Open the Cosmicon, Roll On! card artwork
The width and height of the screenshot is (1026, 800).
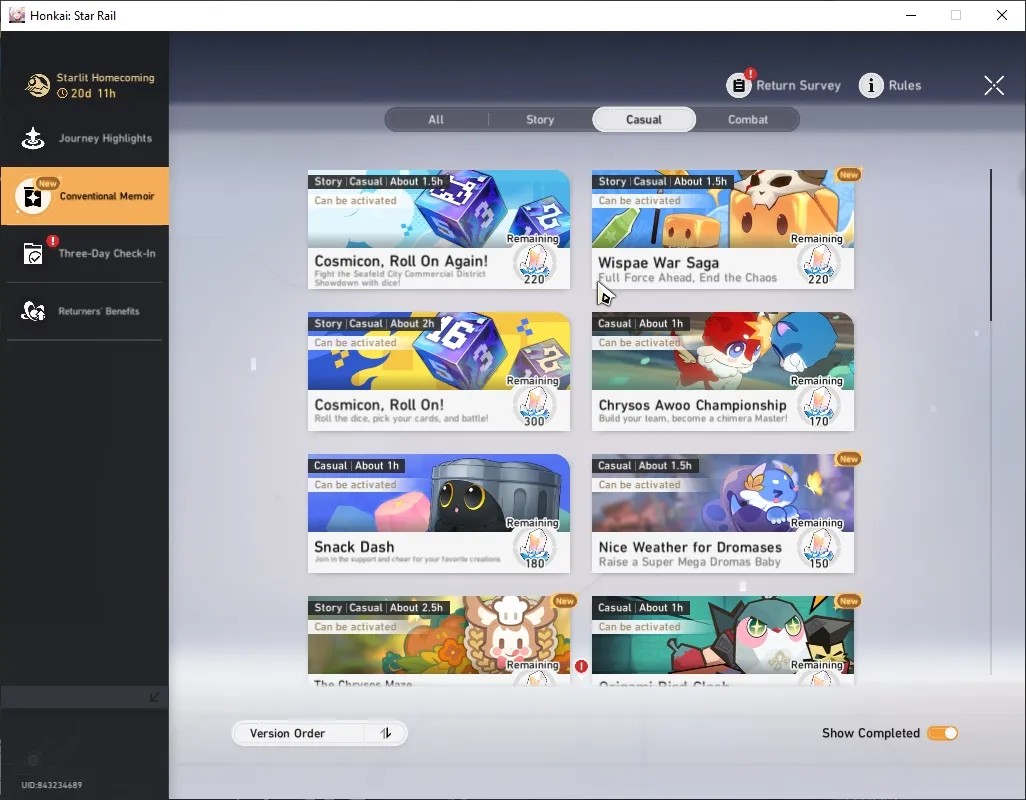point(438,351)
